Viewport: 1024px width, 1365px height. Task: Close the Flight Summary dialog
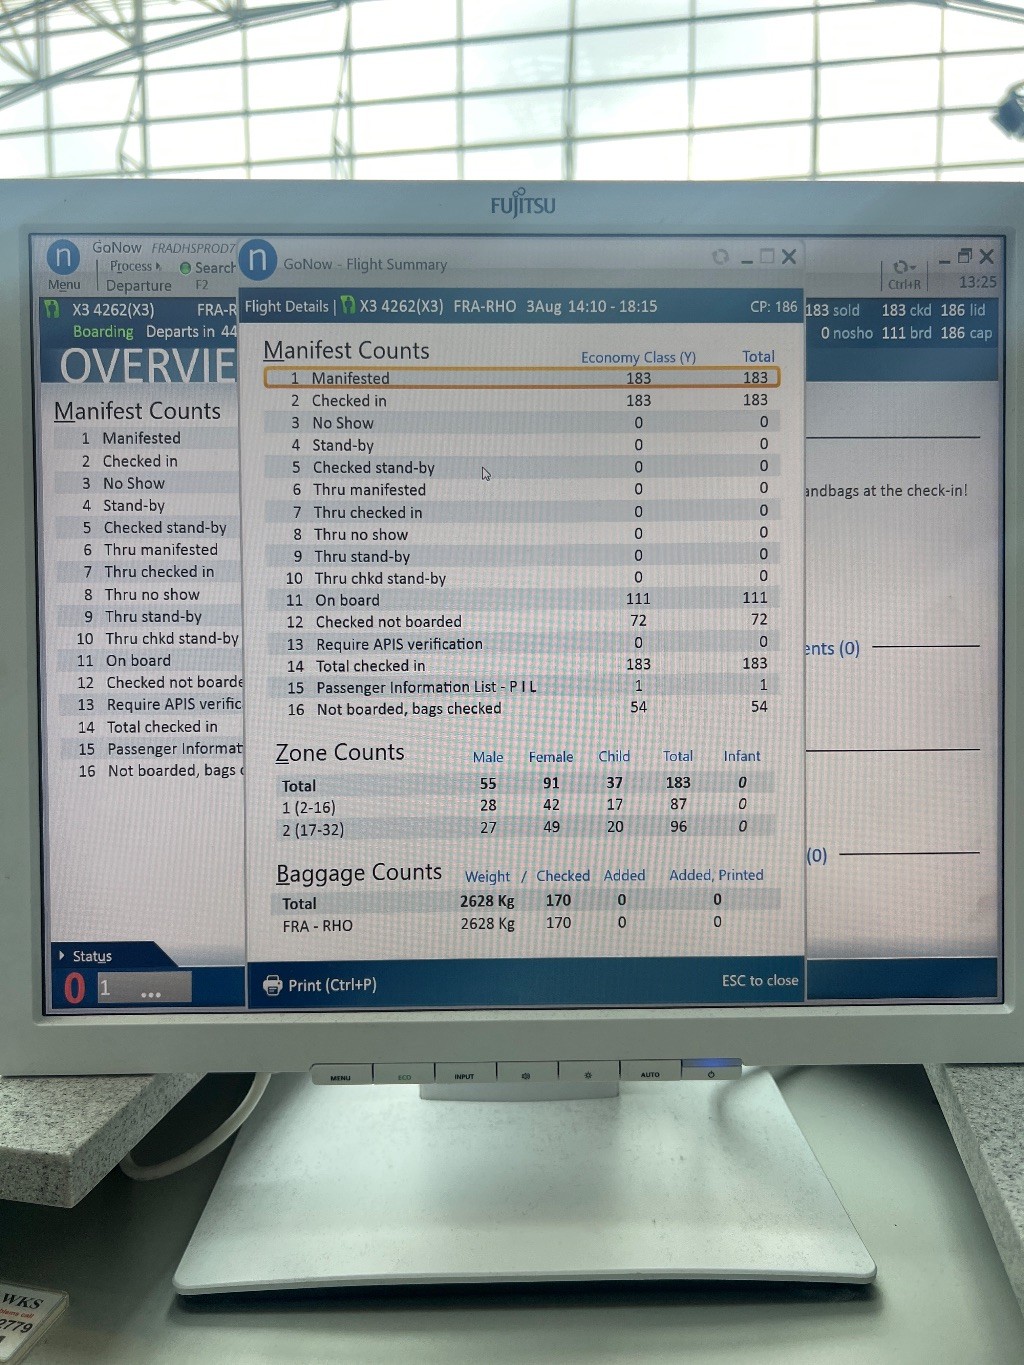[789, 257]
